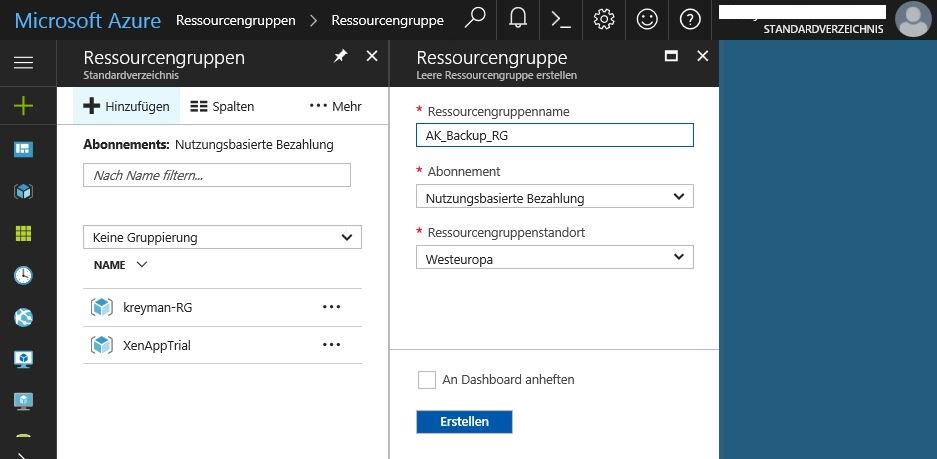Open notifications bell icon

pyautogui.click(x=518, y=20)
